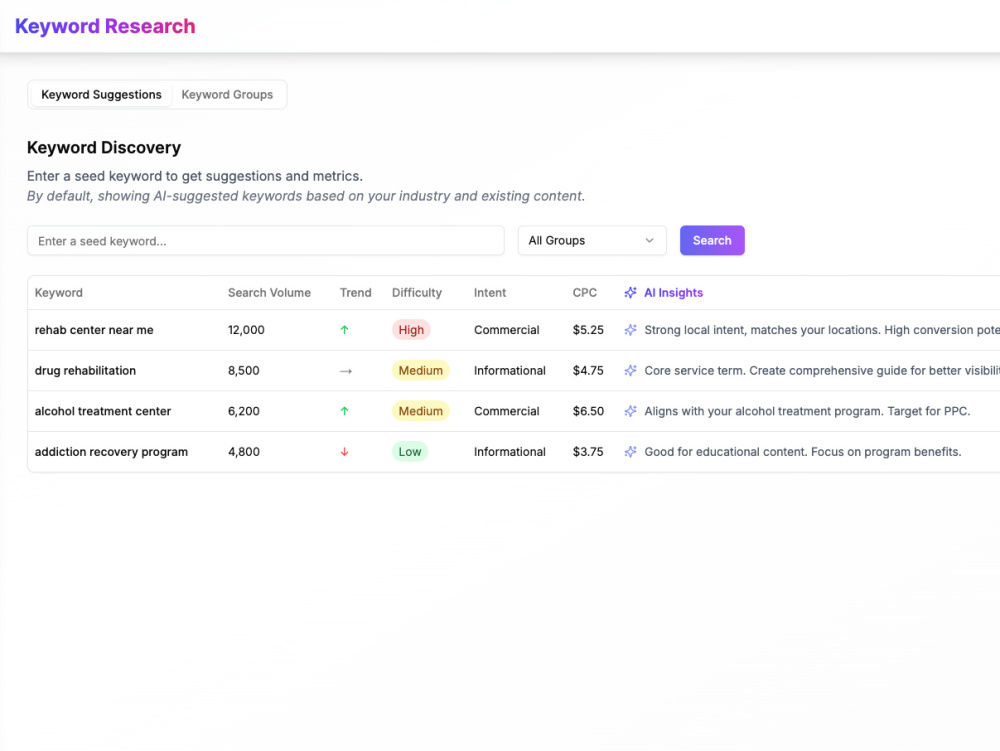1000x751 pixels.
Task: Click insight about alcohol treatment program PPC
Action: click(807, 411)
